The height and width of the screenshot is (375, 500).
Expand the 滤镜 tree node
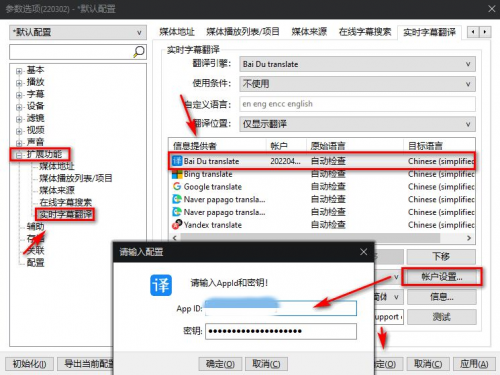[x=19, y=119]
